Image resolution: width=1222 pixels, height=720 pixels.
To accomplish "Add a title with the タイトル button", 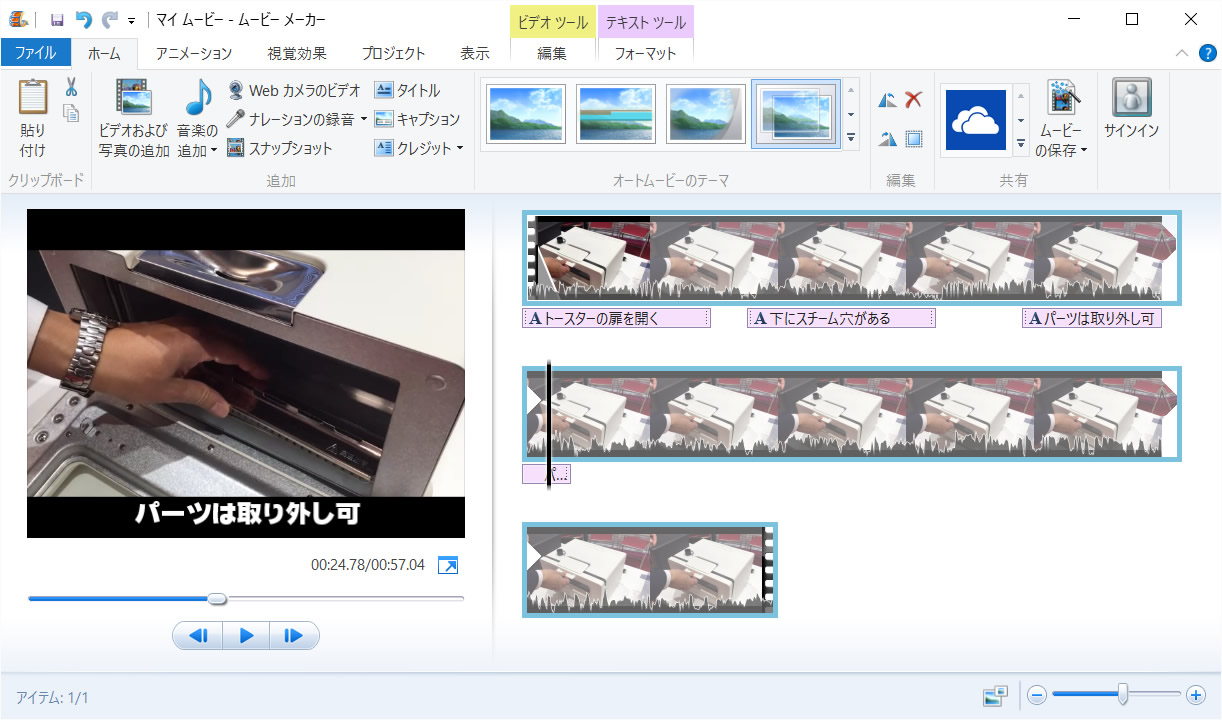I will [x=407, y=90].
